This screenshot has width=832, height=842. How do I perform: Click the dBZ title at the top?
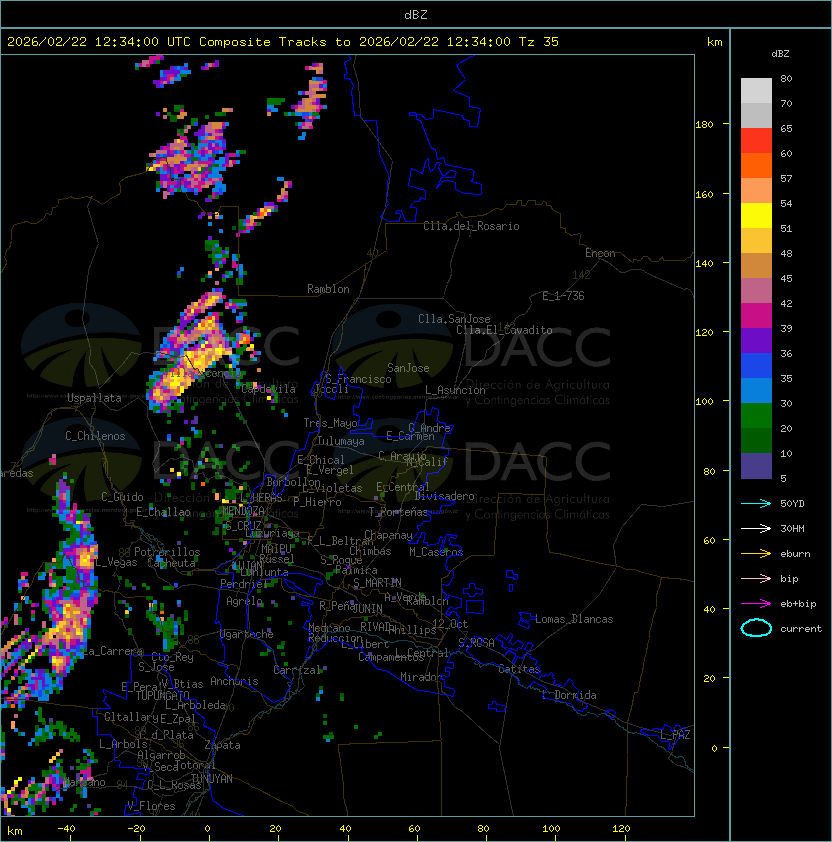416,14
